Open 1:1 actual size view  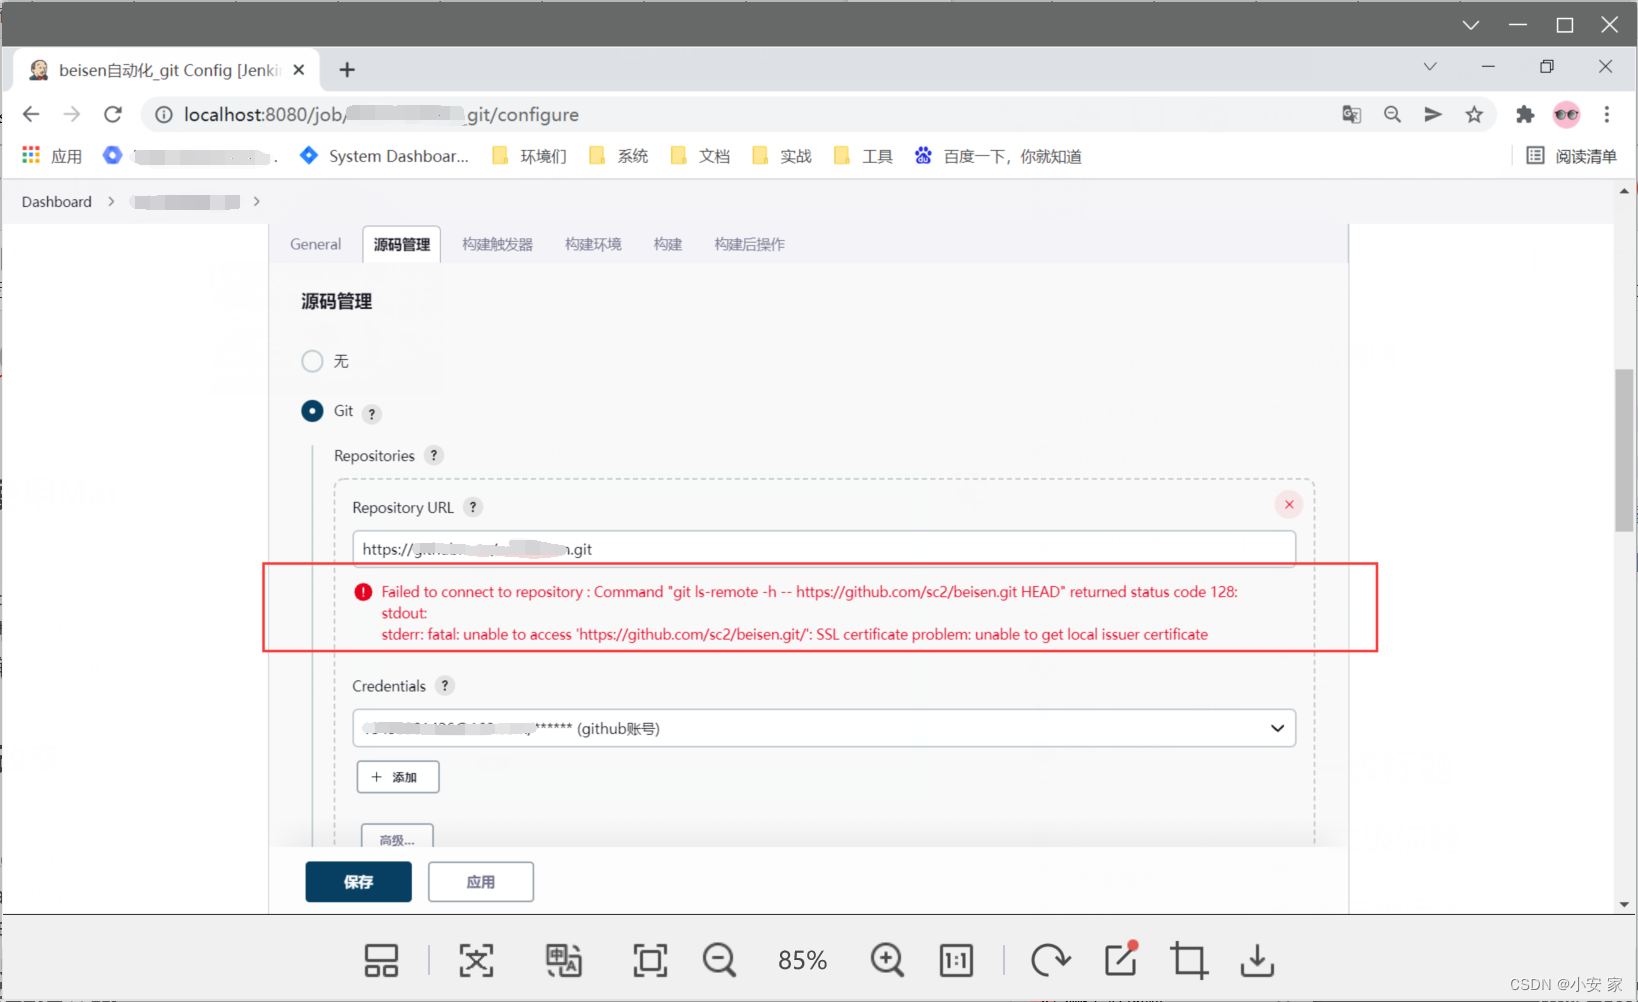(x=955, y=960)
